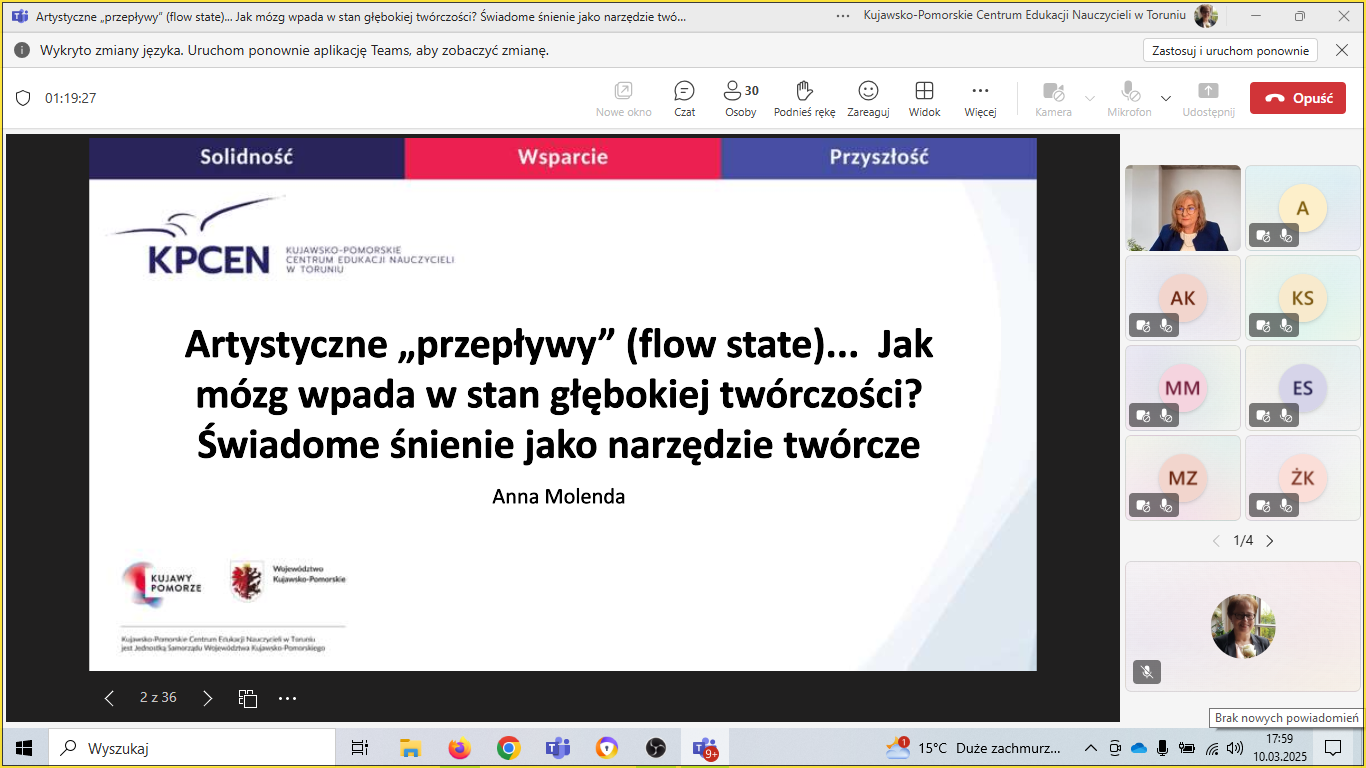Viewport: 1366px width, 768px height.
Task: Click self-view muted microphone icon
Action: 1147,673
